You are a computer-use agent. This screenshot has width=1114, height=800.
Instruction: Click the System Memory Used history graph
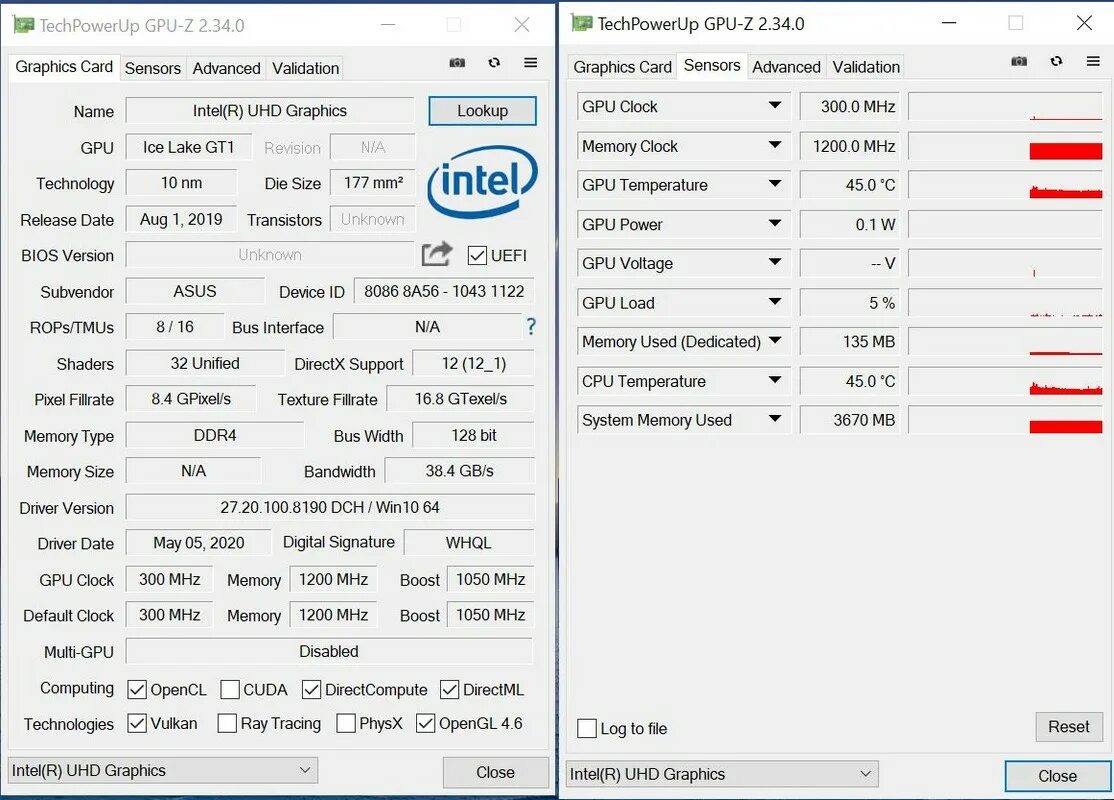tap(1005, 420)
